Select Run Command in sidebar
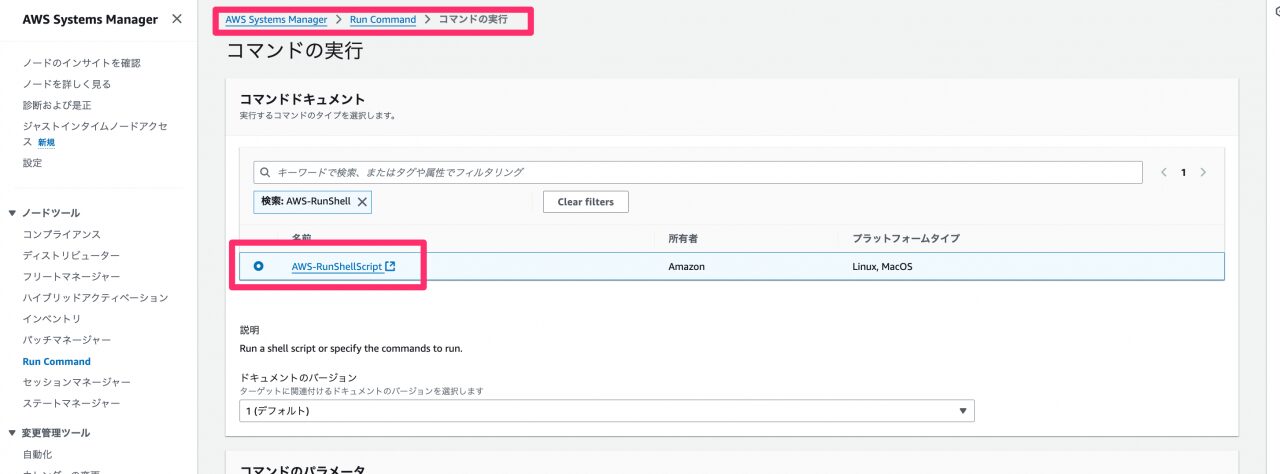 coord(57,362)
